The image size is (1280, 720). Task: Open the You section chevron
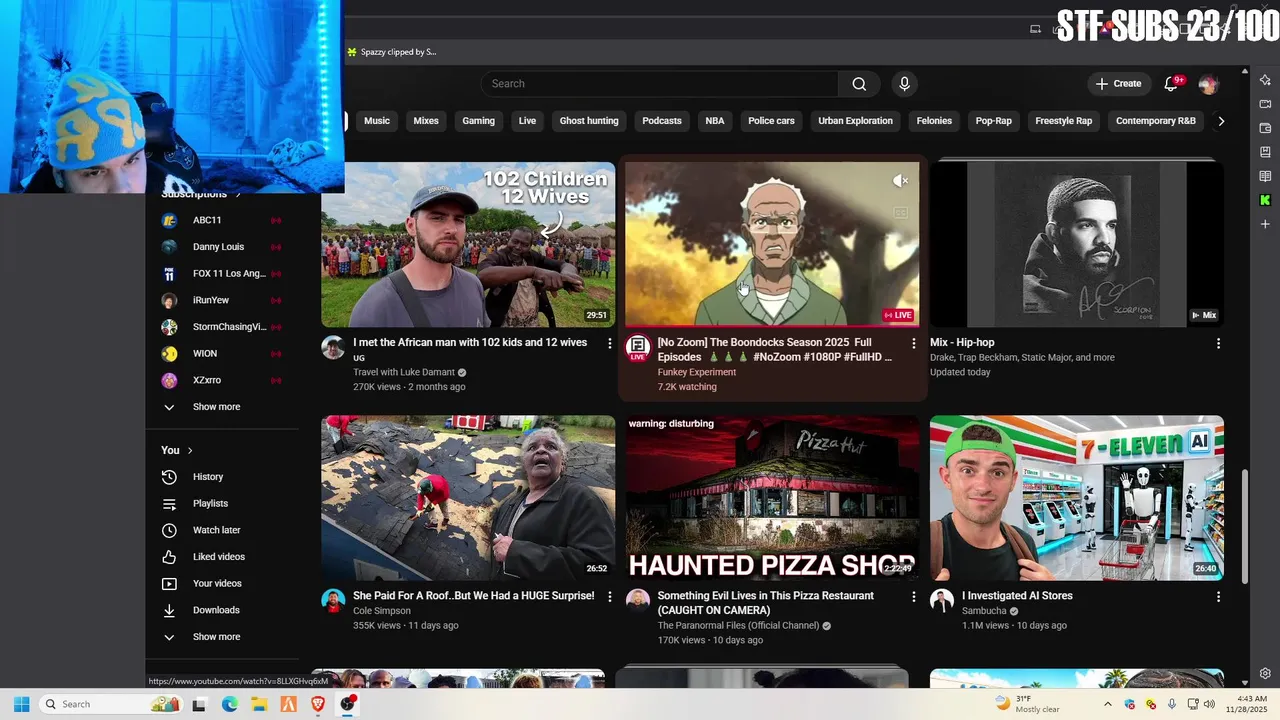190,451
